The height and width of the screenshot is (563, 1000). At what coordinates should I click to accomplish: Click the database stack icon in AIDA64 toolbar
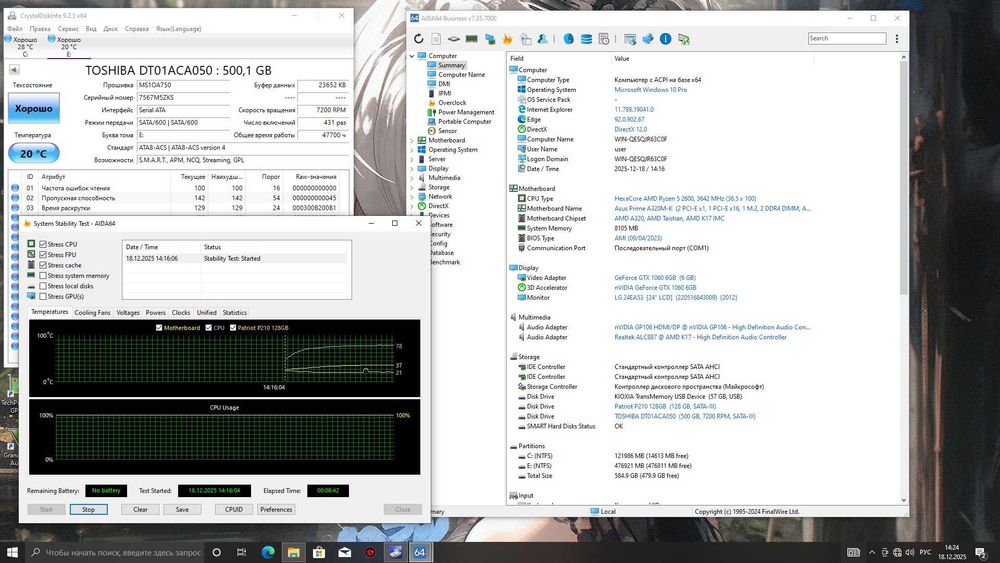tap(586, 39)
